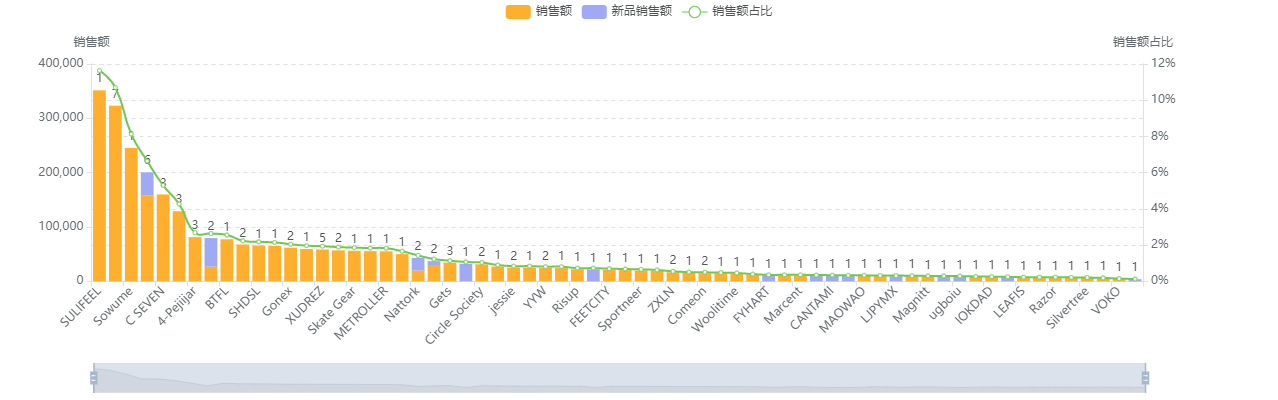The image size is (1278, 400).
Task: Click the Woolitime x-axis label
Action: (717, 308)
